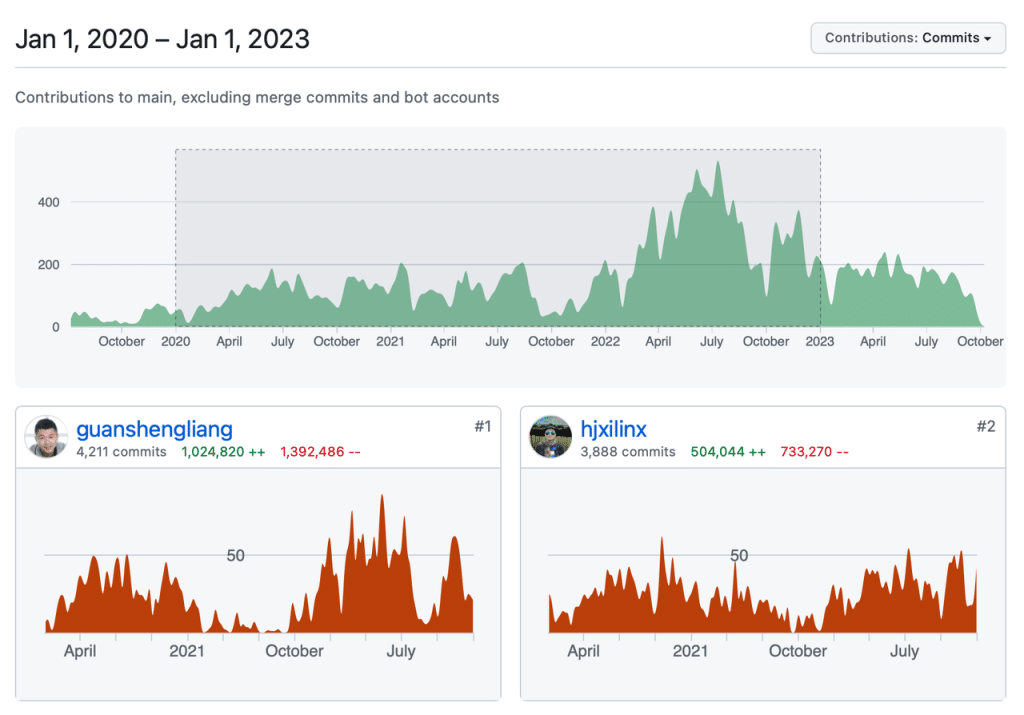Click the 2022 label on the main graph axis
Viewport: 1024px width, 715px height.
(605, 342)
